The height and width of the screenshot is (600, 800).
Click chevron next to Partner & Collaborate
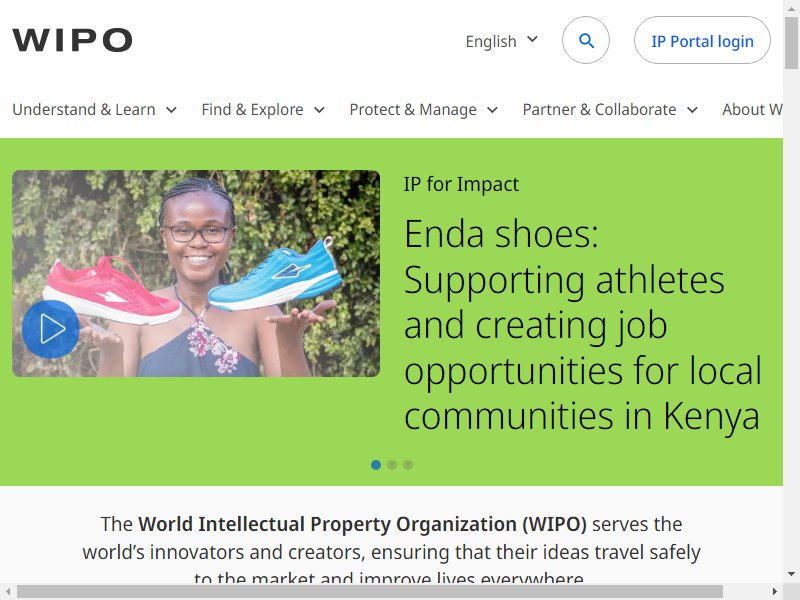pos(692,110)
